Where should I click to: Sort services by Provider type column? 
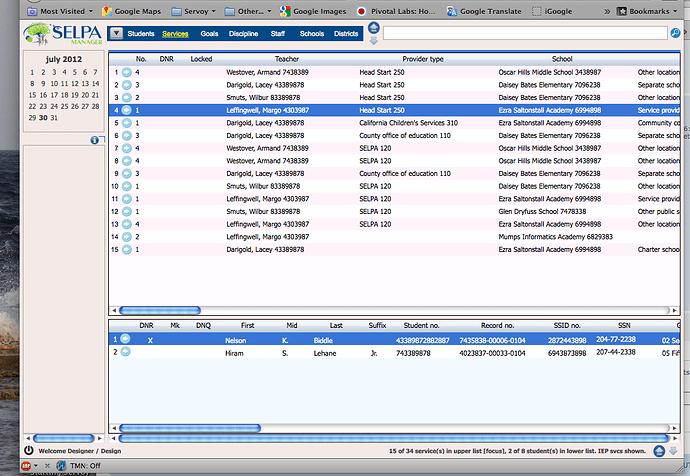click(421, 60)
